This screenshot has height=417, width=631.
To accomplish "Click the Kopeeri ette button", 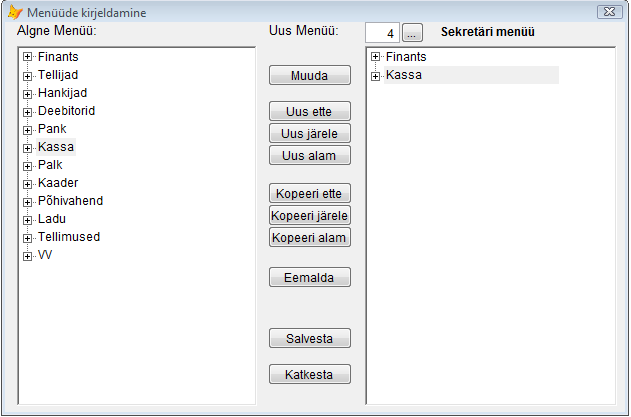I will click(309, 193).
